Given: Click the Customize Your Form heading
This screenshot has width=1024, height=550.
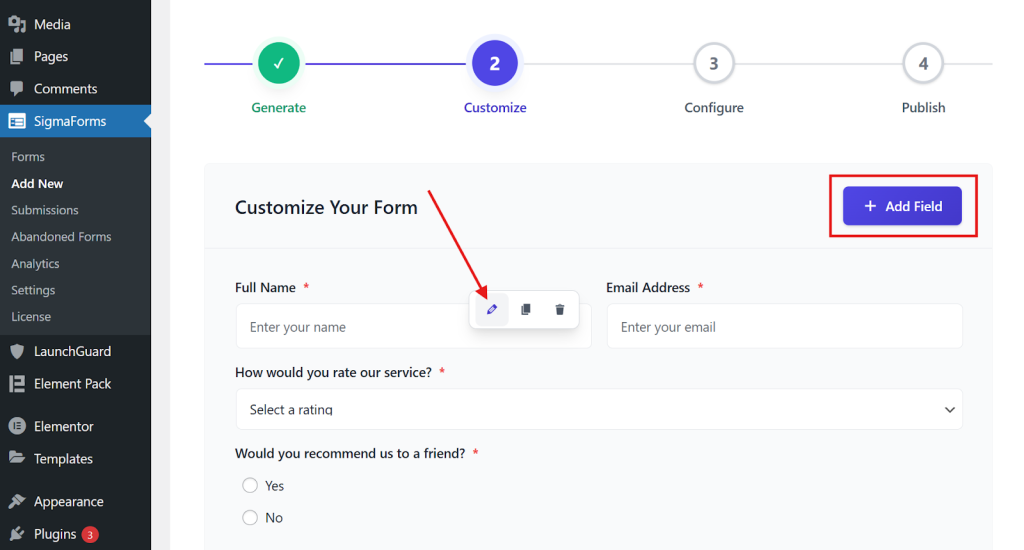Looking at the screenshot, I should click(x=326, y=207).
